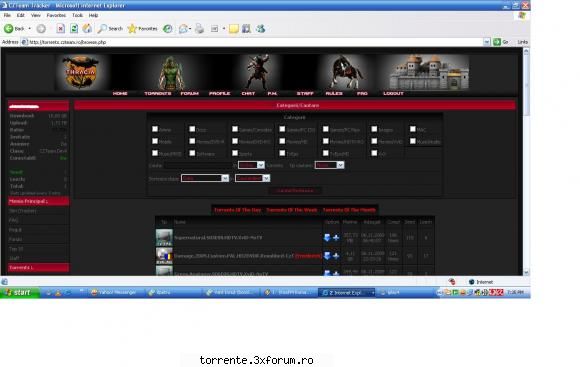Click the Mail toolbar icon
This screenshot has width=580, height=367.
(x=183, y=28)
